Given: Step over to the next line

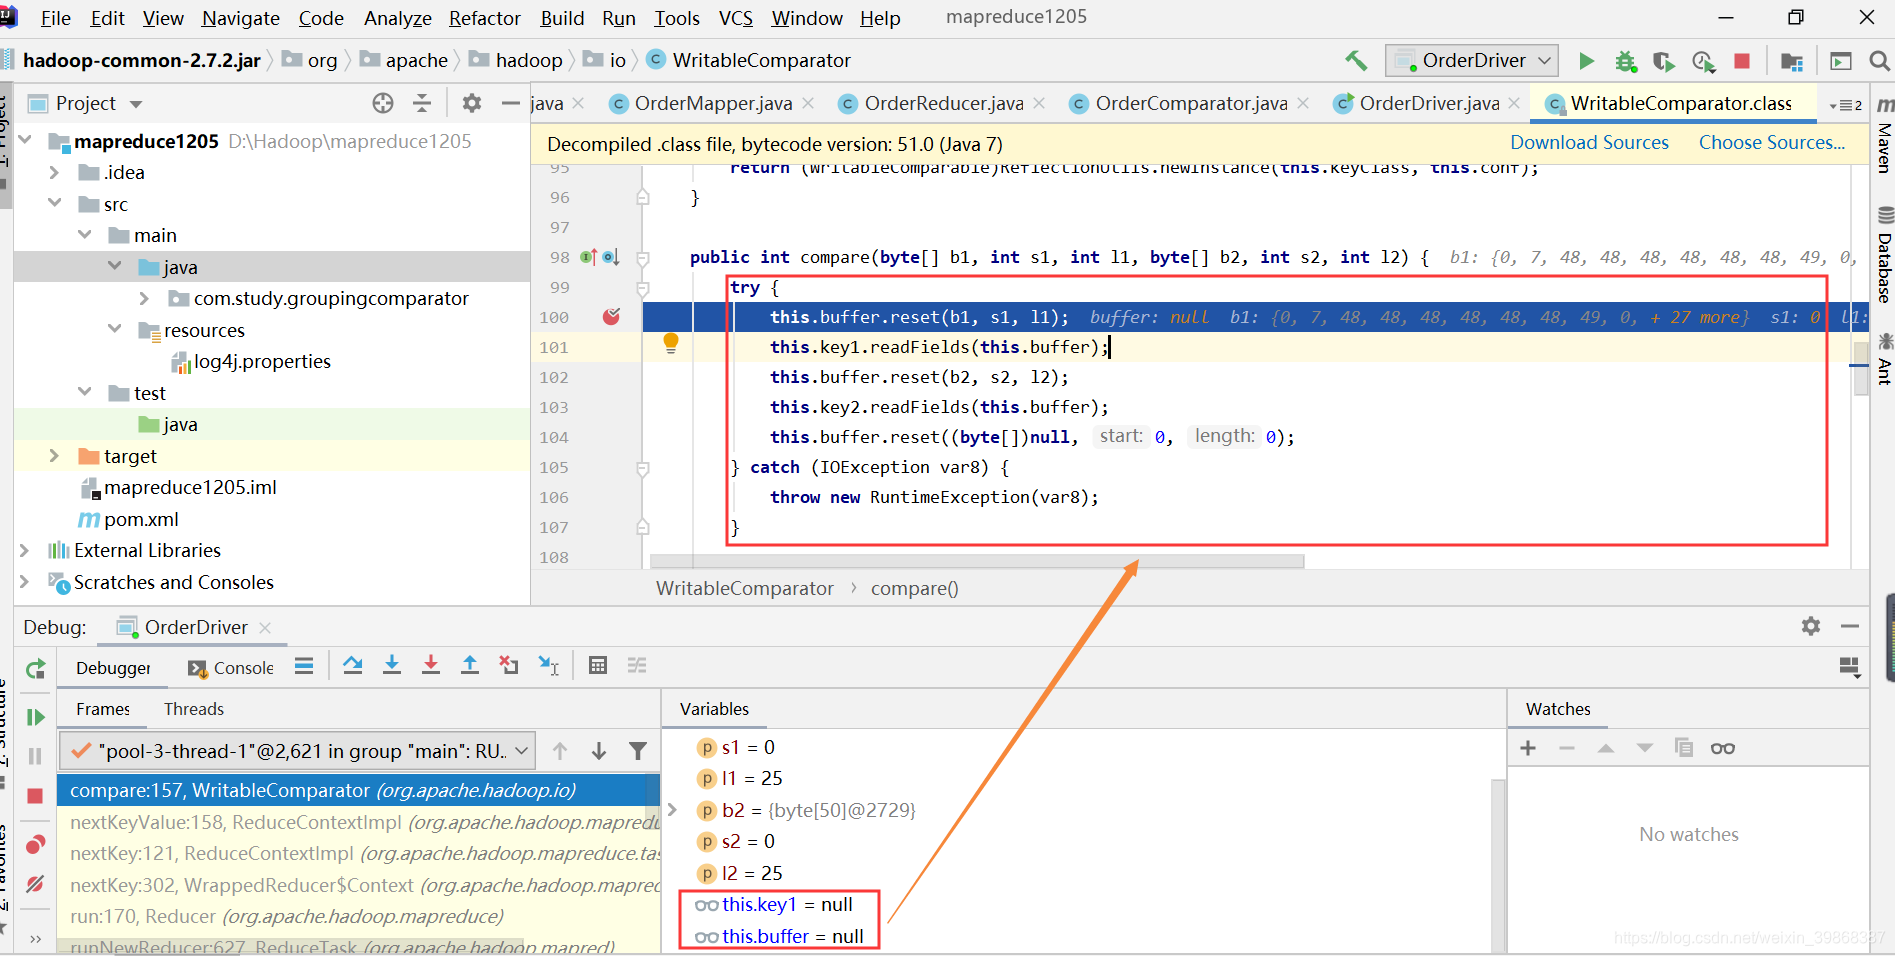Looking at the screenshot, I should [x=352, y=665].
